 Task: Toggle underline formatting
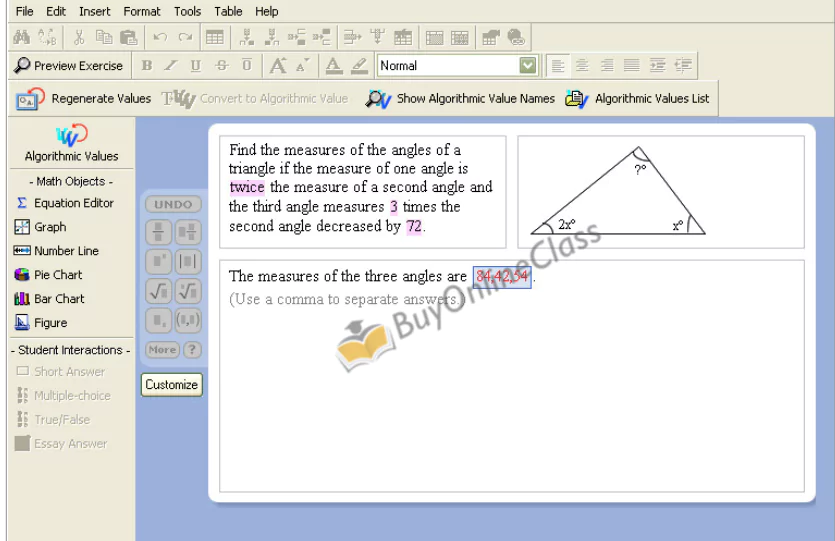tap(195, 66)
